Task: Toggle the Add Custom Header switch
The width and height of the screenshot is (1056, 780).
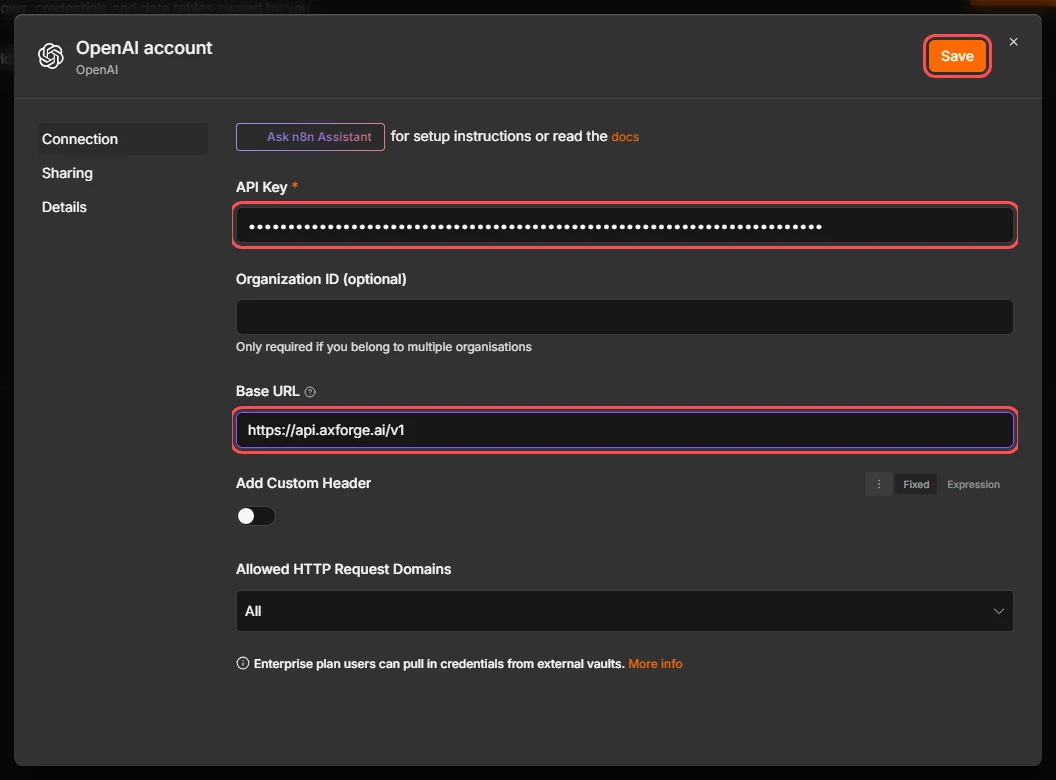Action: click(256, 516)
